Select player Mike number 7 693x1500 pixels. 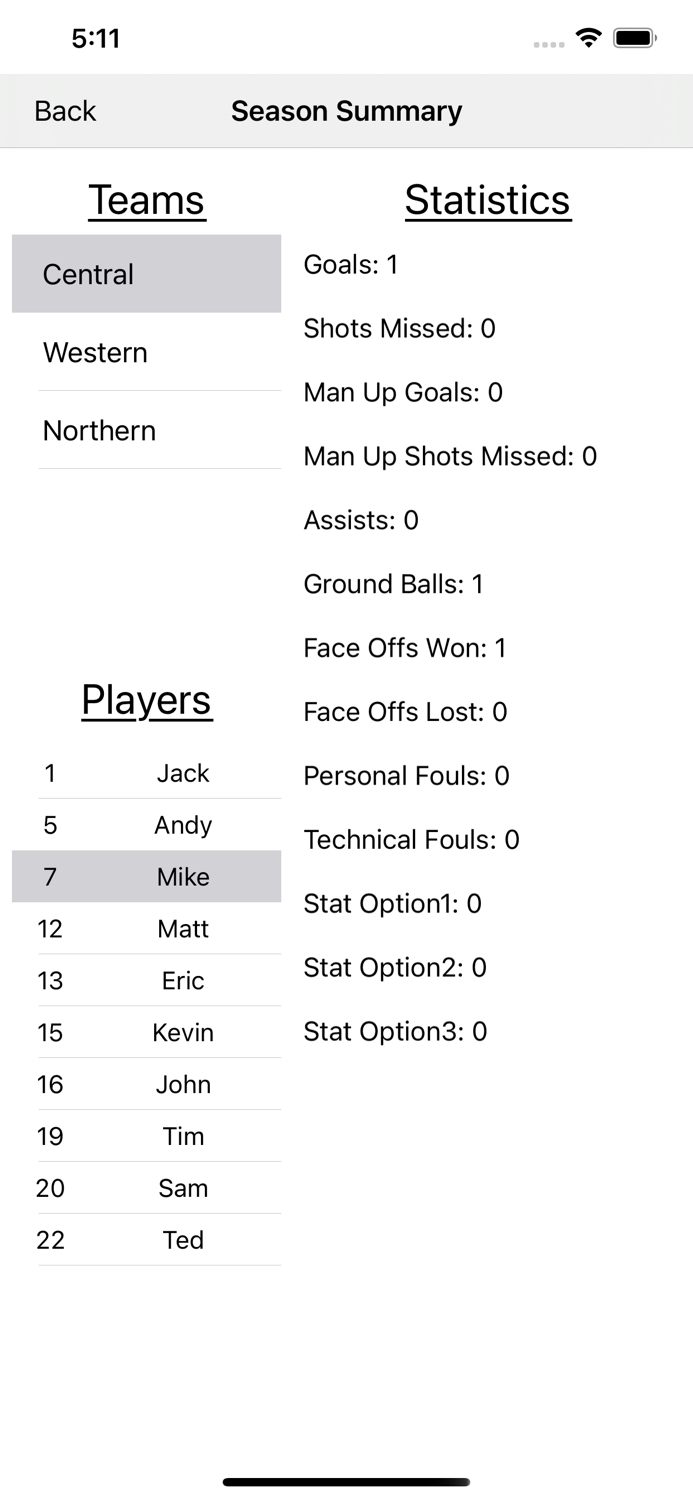click(158, 877)
